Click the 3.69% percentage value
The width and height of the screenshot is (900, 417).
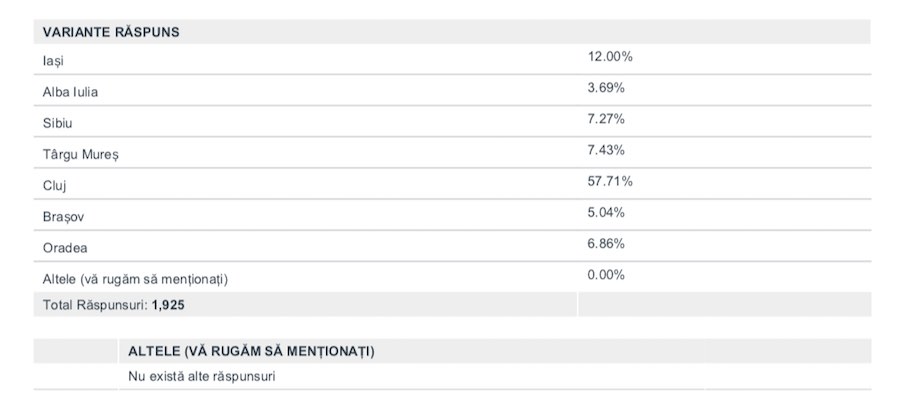[606, 88]
